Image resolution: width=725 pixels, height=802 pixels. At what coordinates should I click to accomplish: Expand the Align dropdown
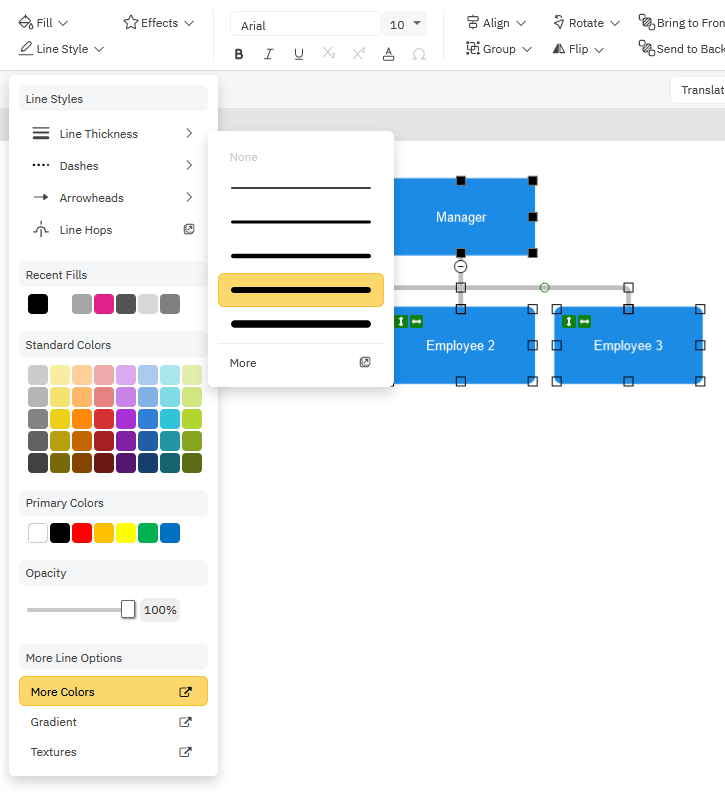(496, 23)
